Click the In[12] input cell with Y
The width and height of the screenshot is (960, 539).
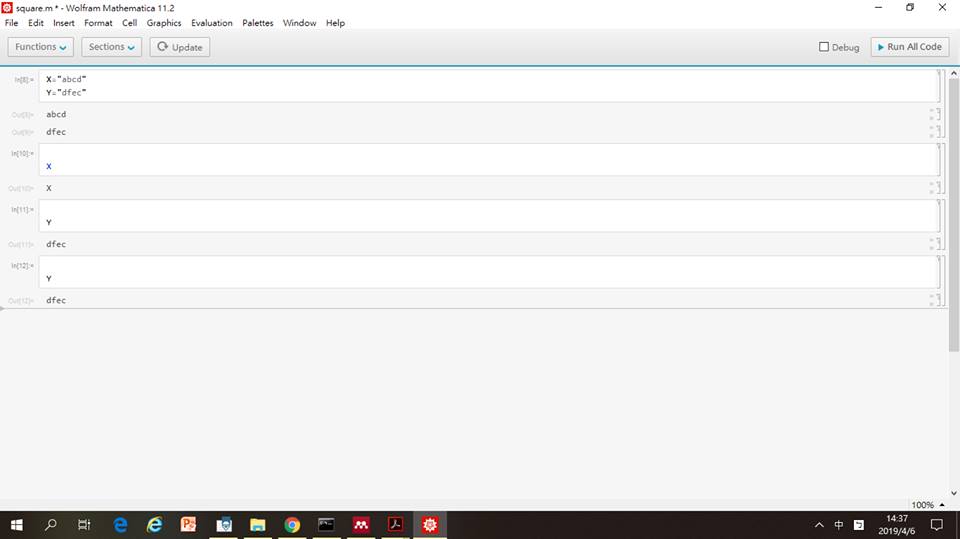(489, 272)
